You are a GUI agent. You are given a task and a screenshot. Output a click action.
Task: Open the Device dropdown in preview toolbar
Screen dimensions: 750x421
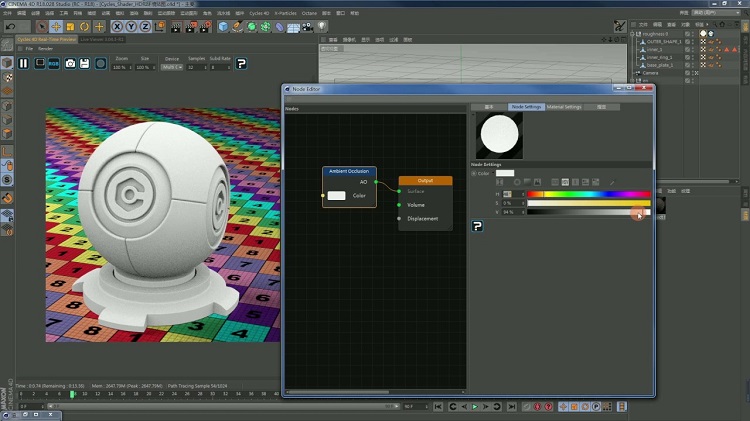click(x=172, y=67)
